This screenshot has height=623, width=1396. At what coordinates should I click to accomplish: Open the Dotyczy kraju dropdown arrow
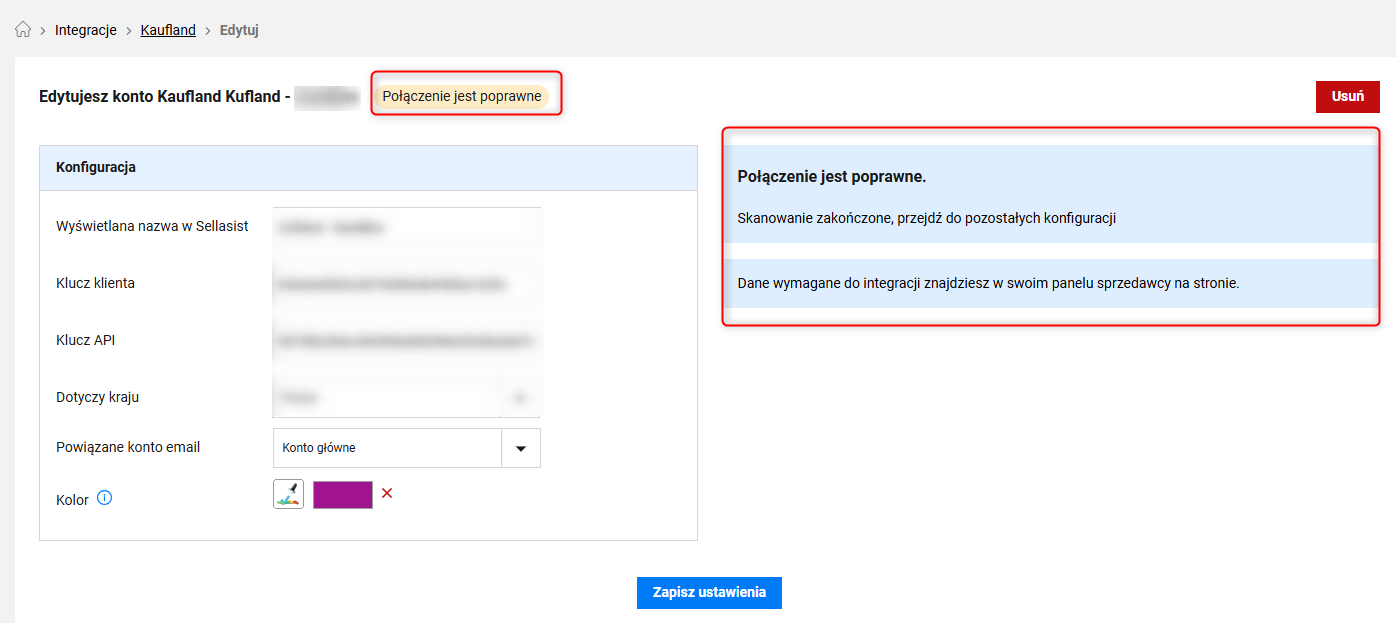(520, 397)
